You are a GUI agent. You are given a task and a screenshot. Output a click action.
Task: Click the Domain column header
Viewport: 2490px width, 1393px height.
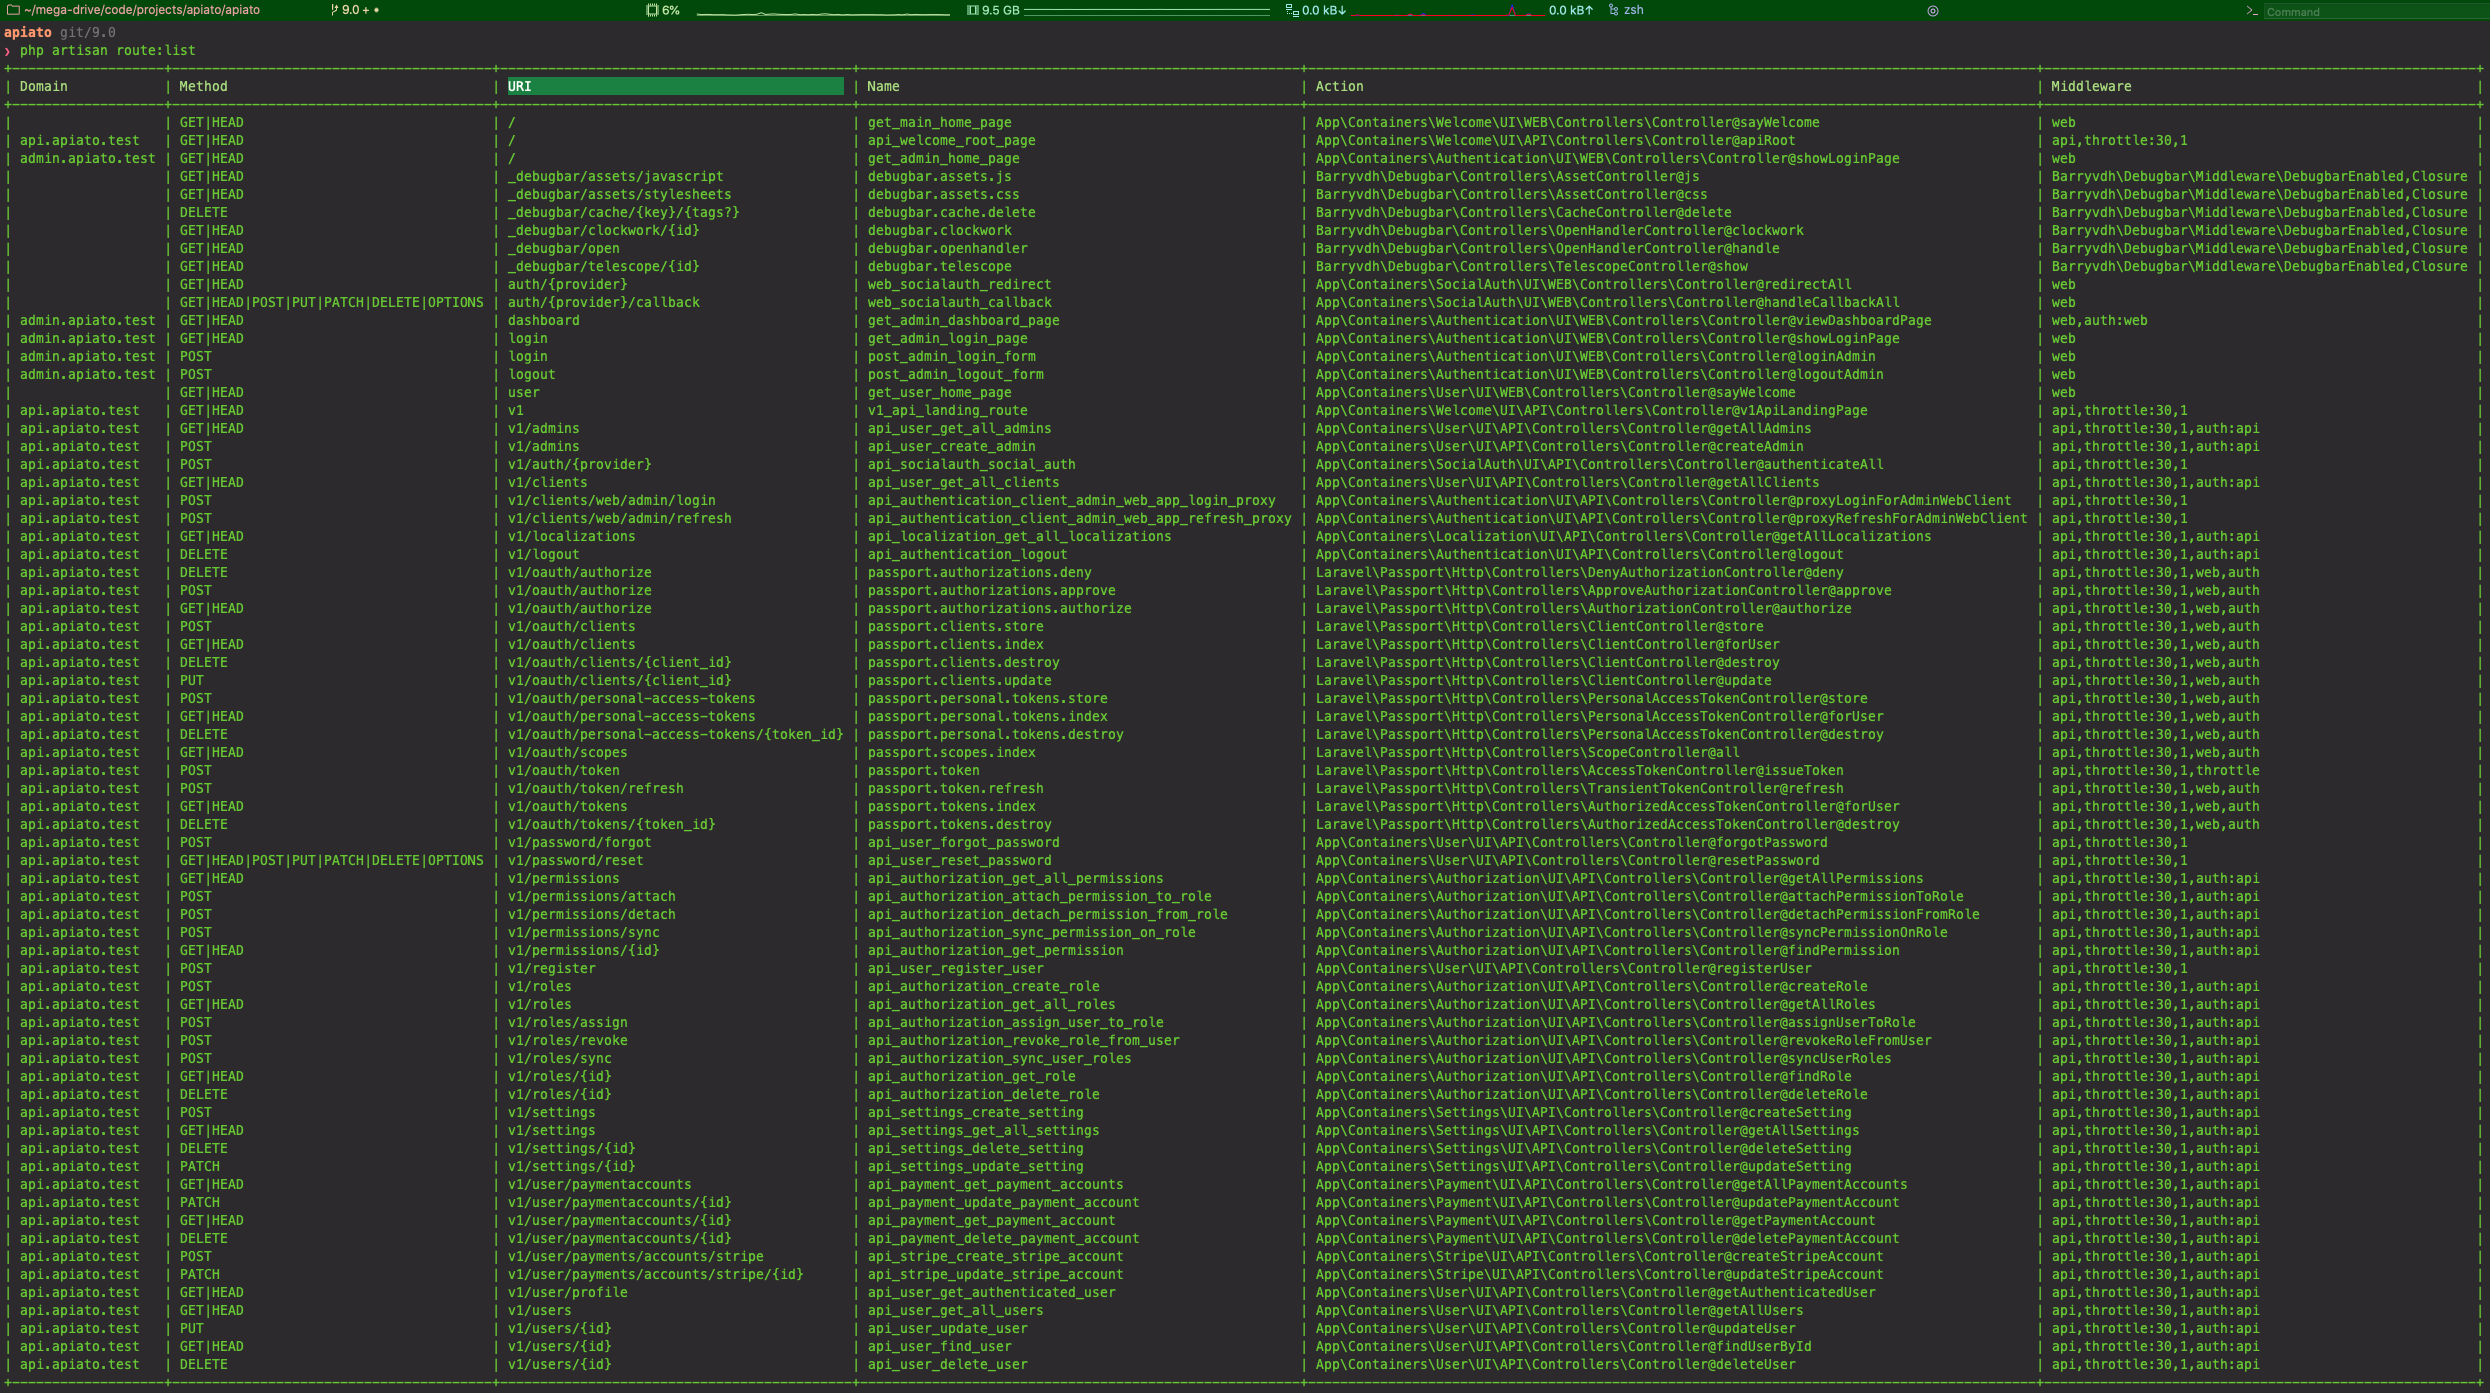point(44,87)
